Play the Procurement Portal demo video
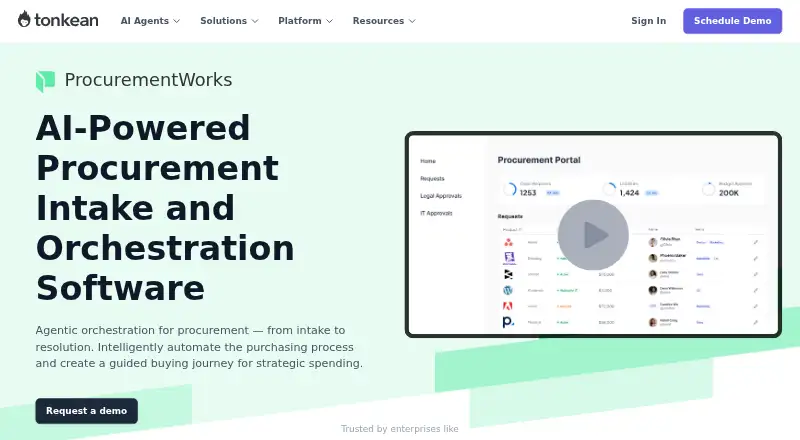Screen dimensions: 800x440 593,235
